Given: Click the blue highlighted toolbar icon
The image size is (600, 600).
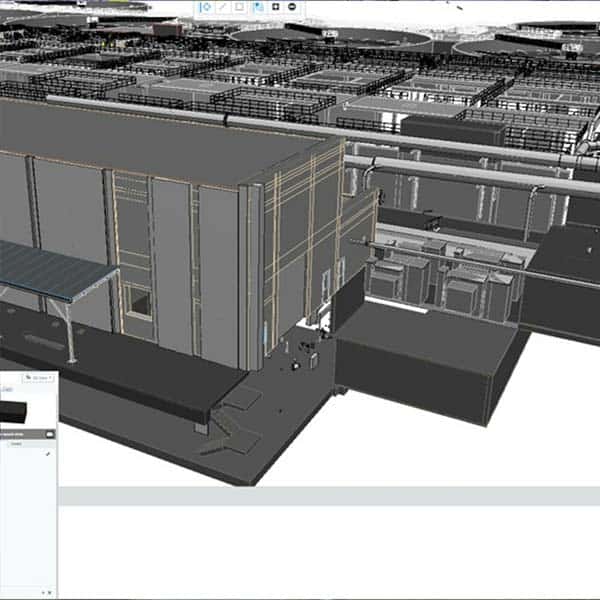Looking at the screenshot, I should pos(258,7).
